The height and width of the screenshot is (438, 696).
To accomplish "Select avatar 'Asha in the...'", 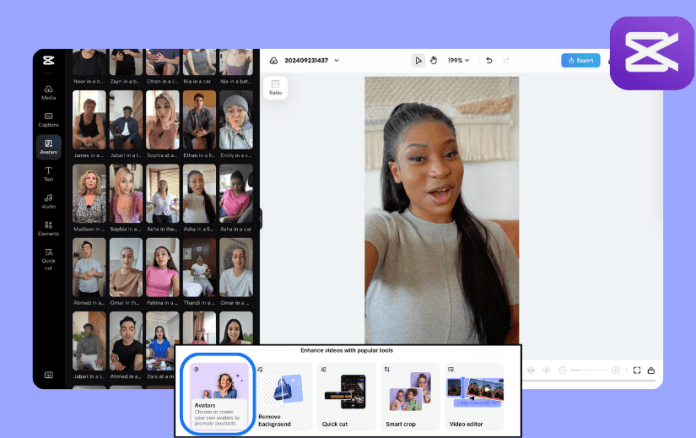I will [x=162, y=197].
